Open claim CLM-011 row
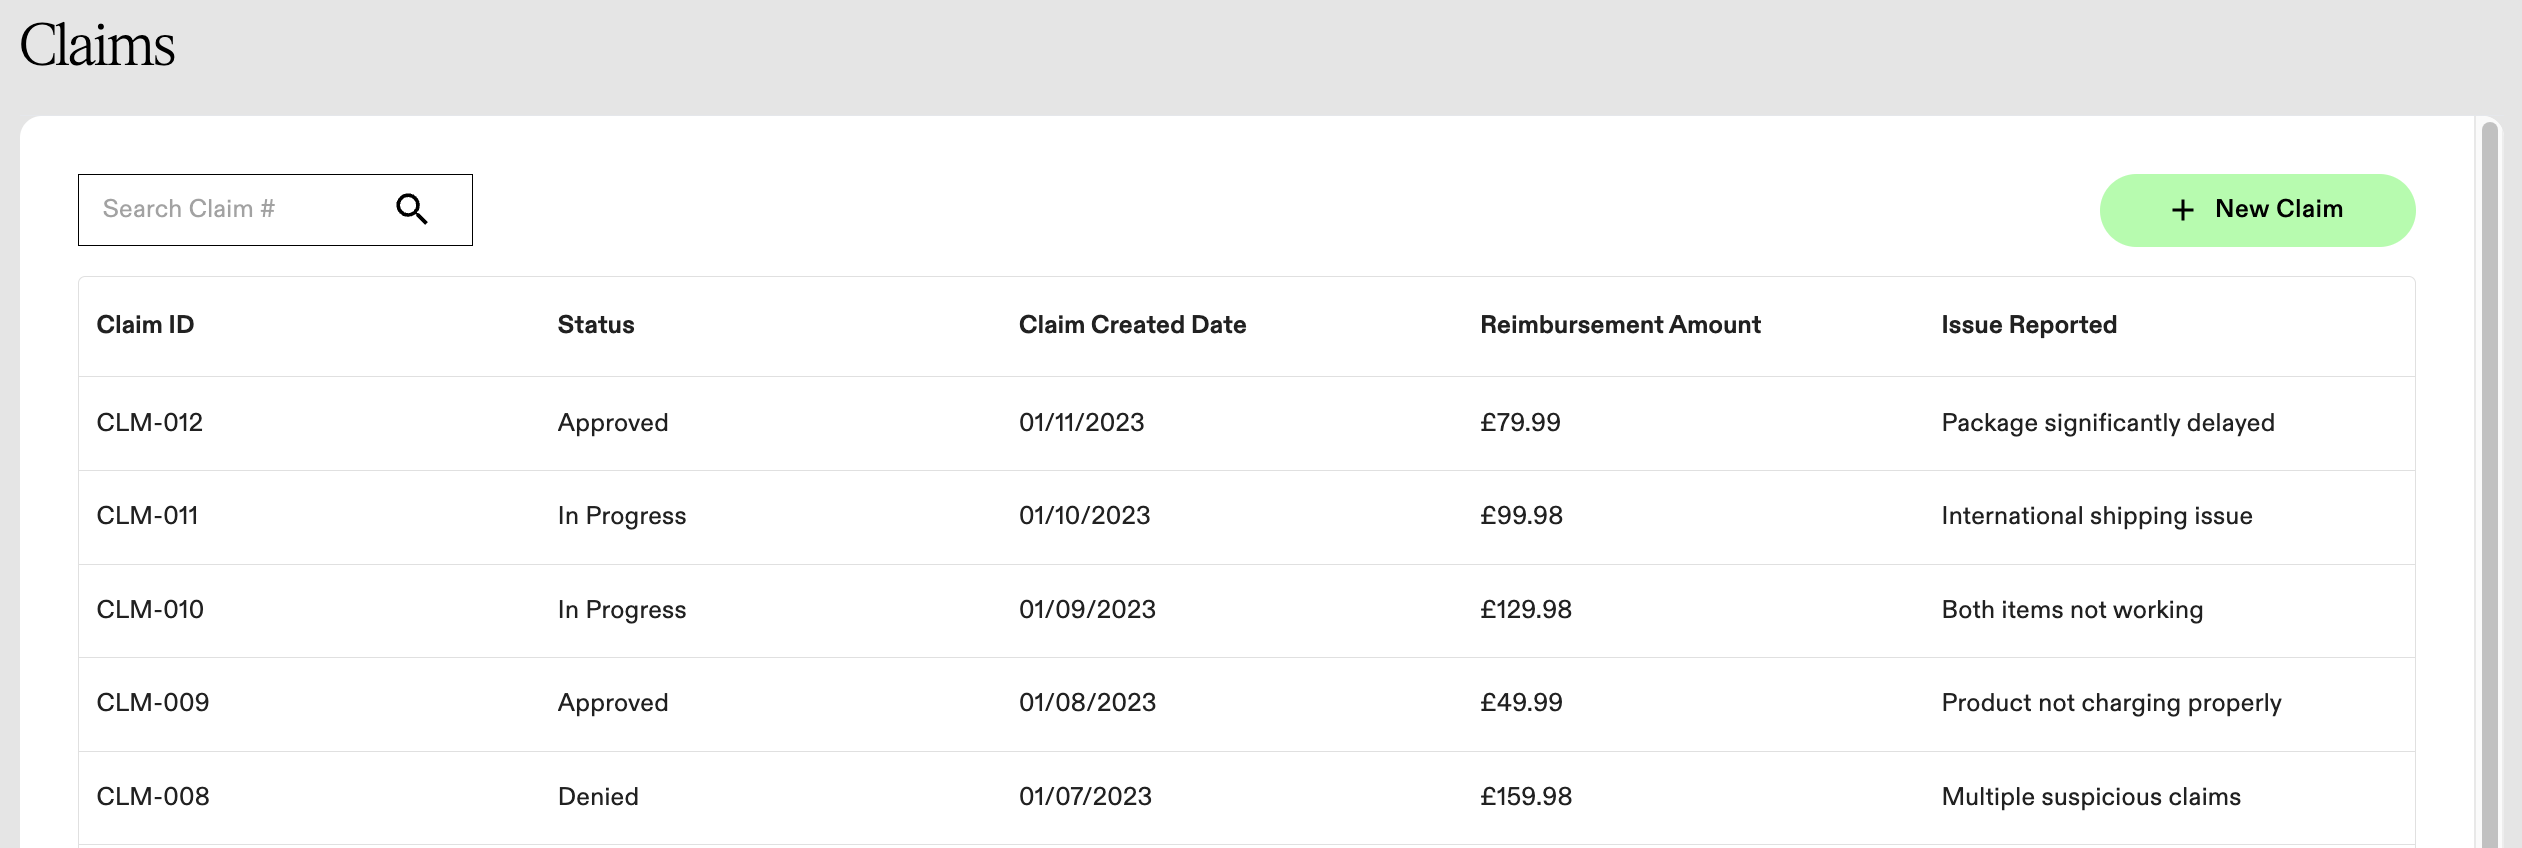 [x=1247, y=517]
